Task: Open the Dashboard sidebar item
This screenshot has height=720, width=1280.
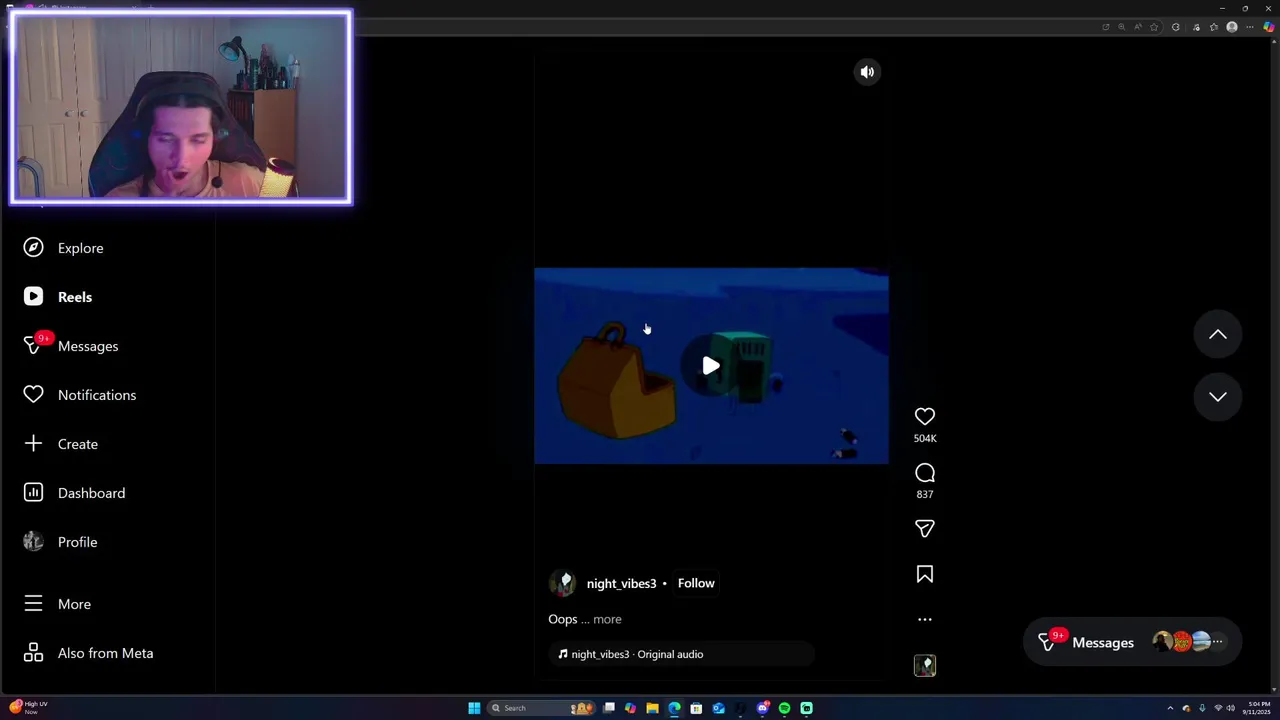Action: click(x=75, y=493)
